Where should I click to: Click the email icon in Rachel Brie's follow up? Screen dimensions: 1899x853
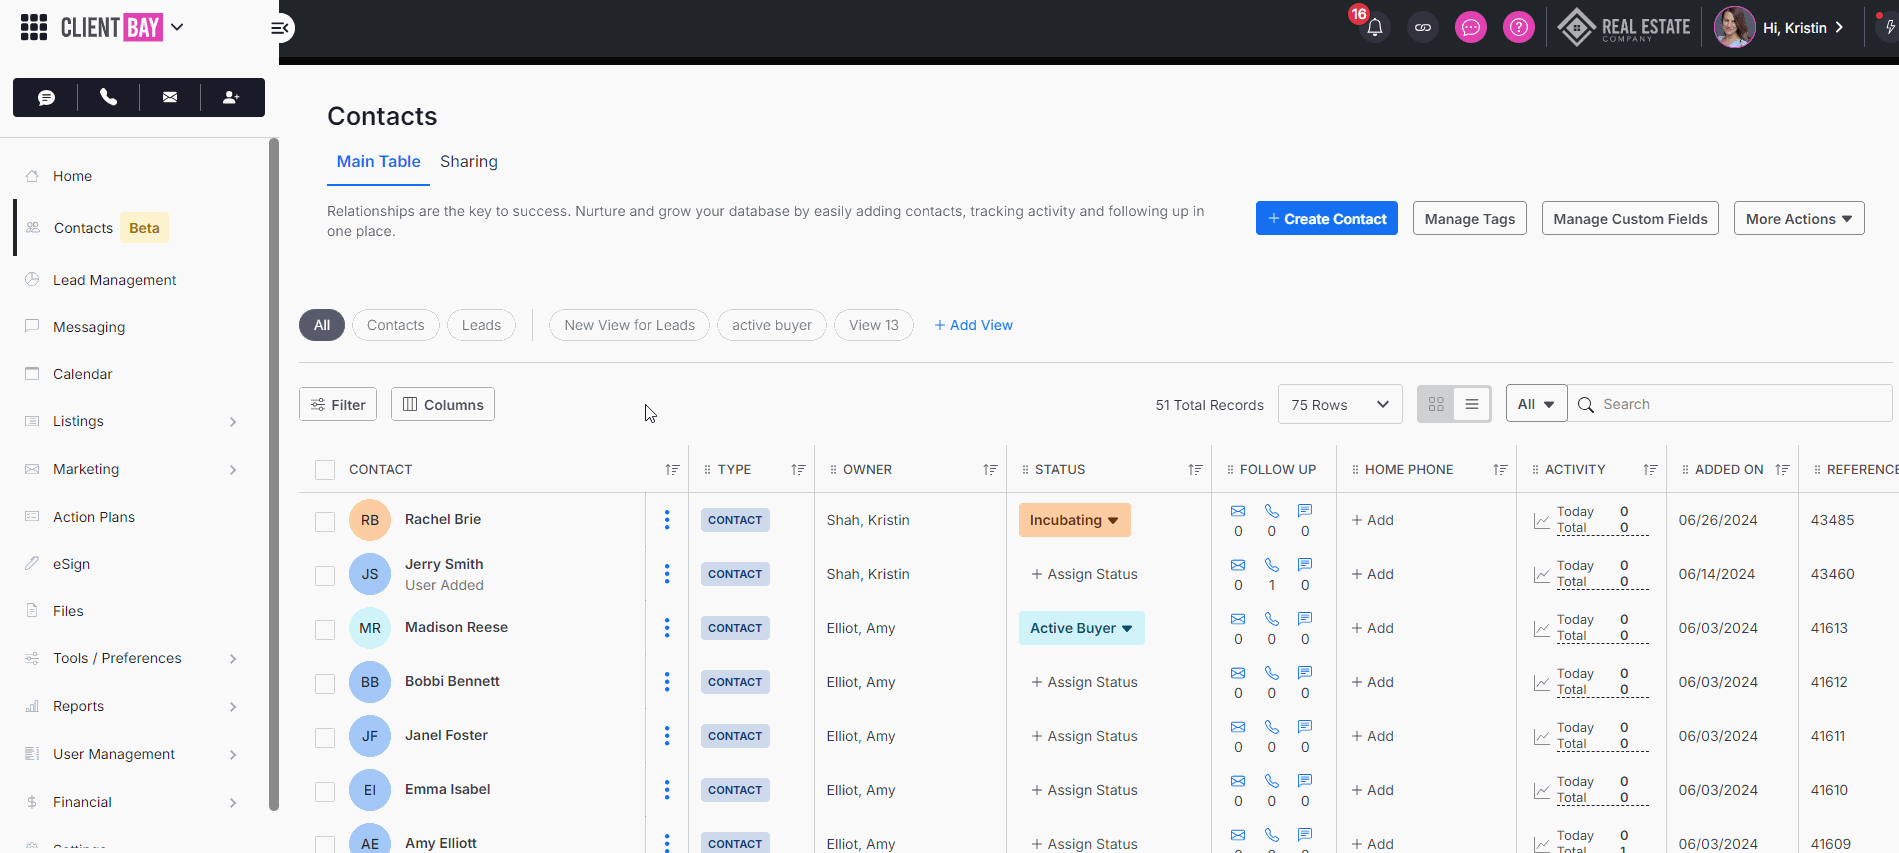click(x=1238, y=511)
